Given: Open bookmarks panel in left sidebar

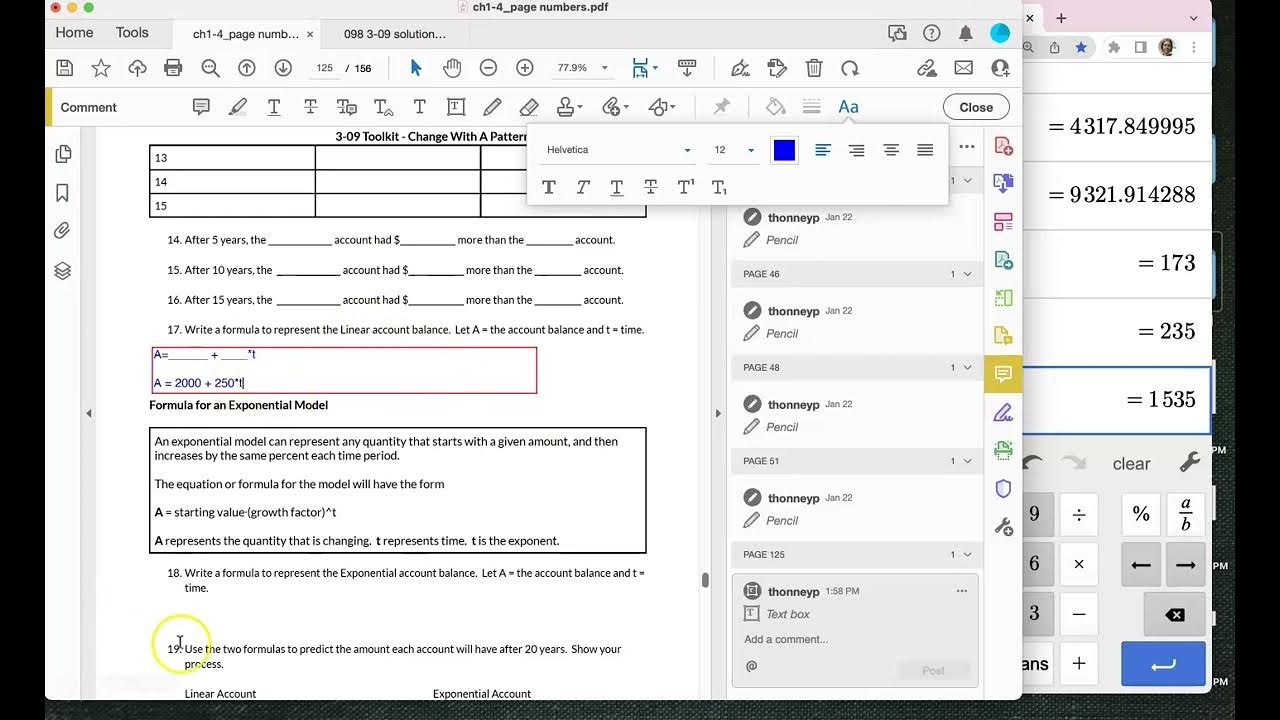Looking at the screenshot, I should click(62, 193).
